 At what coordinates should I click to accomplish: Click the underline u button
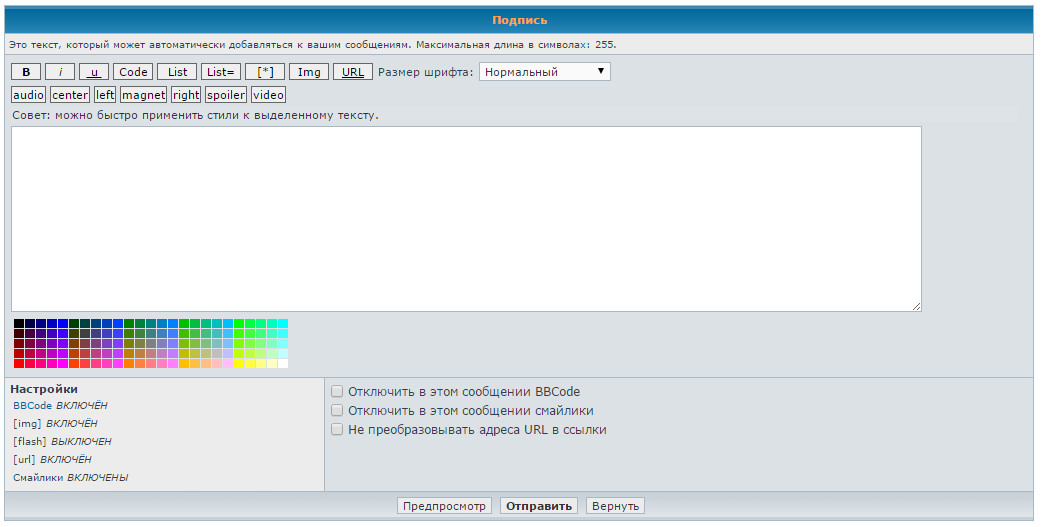point(94,72)
